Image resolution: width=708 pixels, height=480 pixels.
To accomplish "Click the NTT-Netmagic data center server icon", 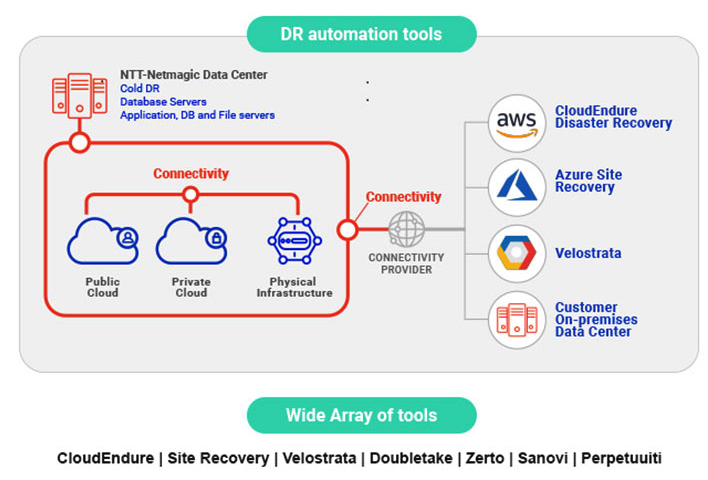I will (x=79, y=95).
